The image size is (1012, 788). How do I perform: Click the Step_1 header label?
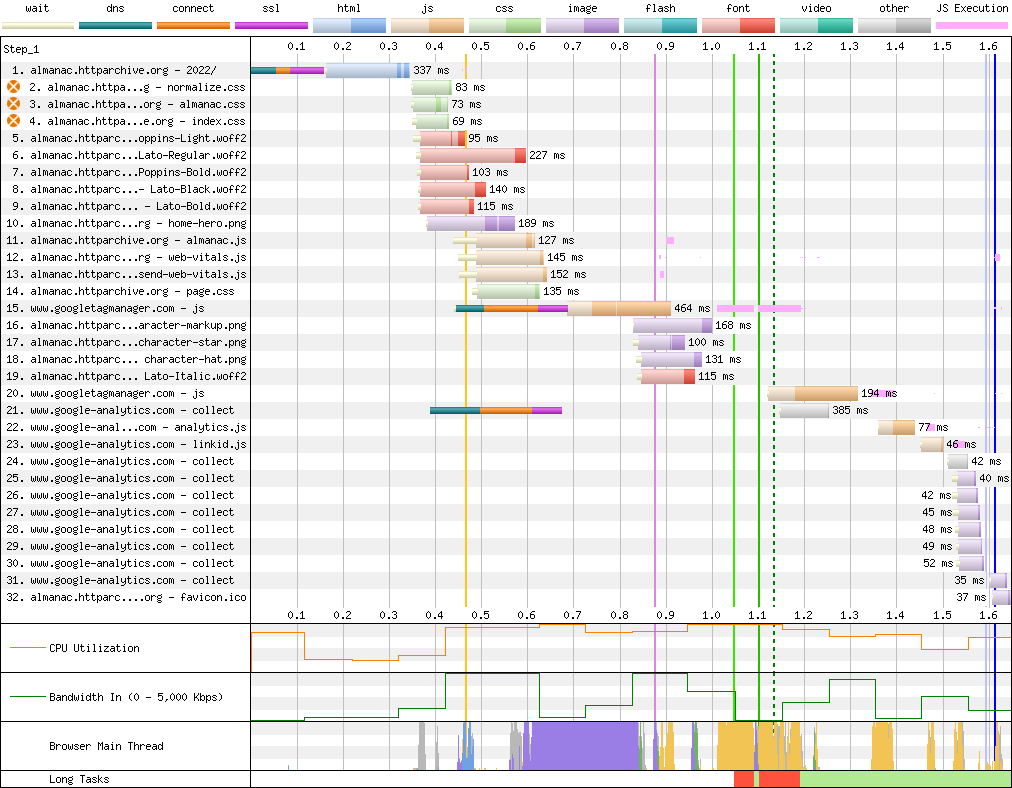click(x=22, y=48)
